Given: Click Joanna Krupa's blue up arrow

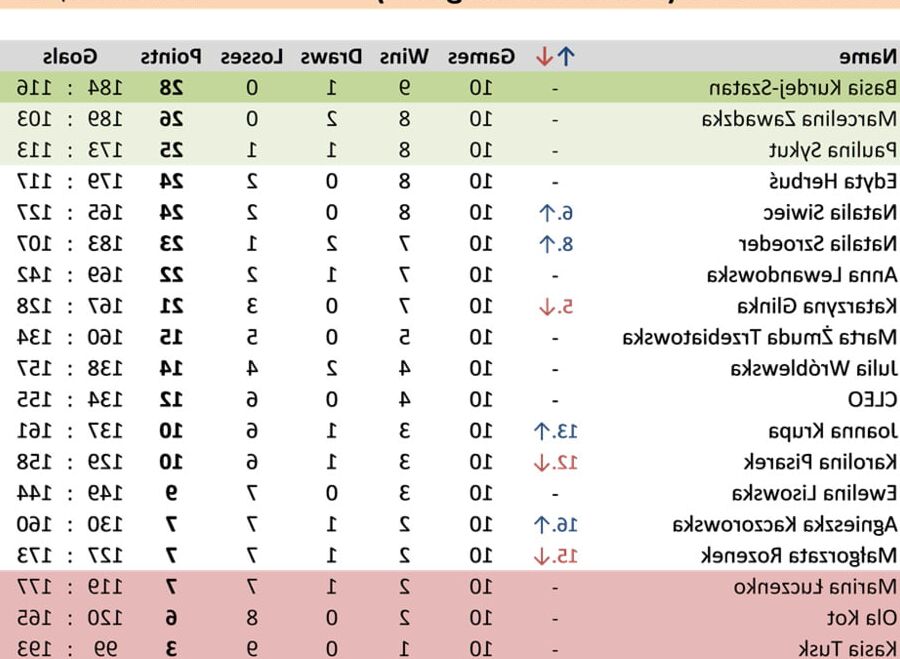Looking at the screenshot, I should coord(541,431).
